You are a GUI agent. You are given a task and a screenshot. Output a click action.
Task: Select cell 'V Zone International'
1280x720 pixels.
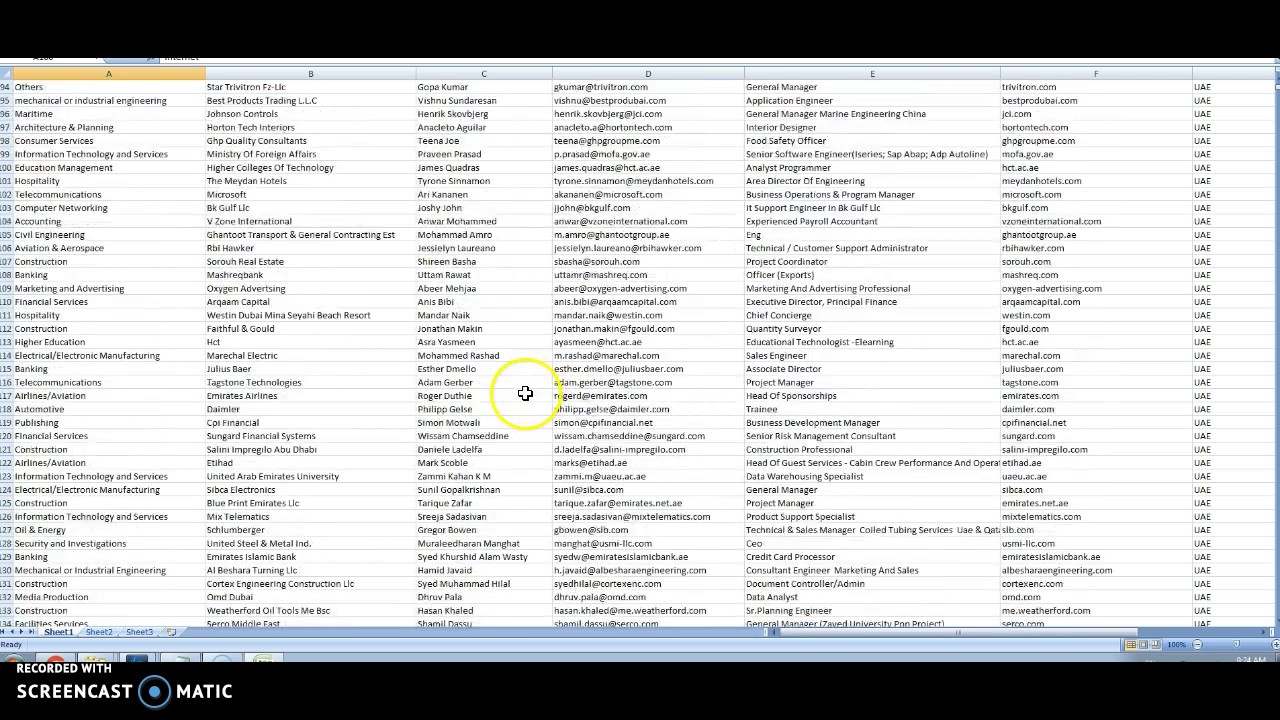[x=249, y=222]
